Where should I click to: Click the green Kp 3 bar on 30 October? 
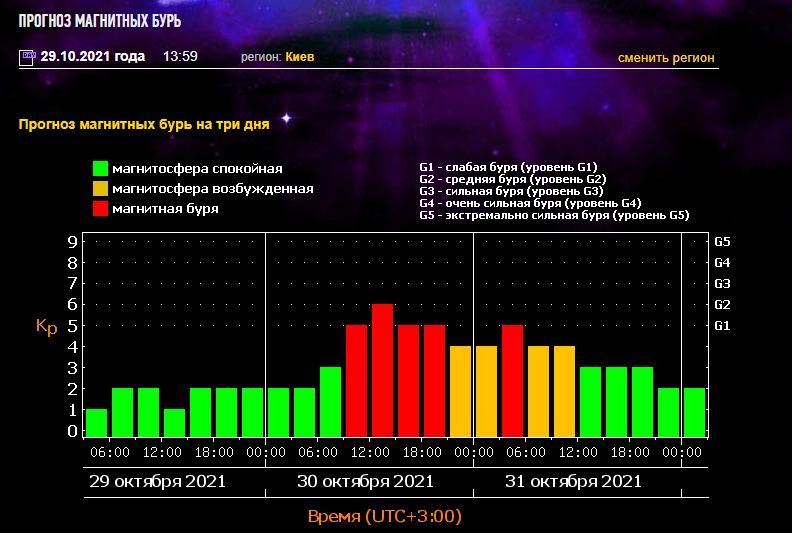pyautogui.click(x=330, y=402)
